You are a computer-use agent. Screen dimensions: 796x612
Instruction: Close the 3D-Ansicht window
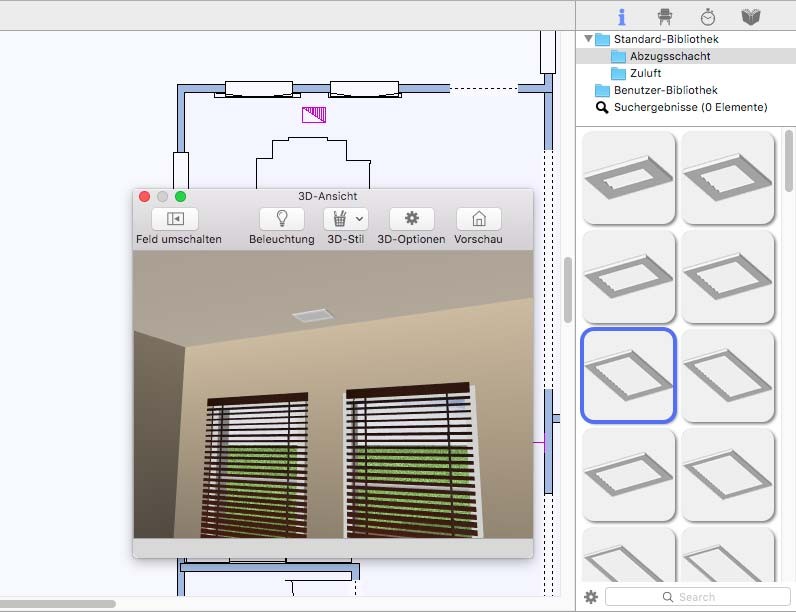pos(144,196)
